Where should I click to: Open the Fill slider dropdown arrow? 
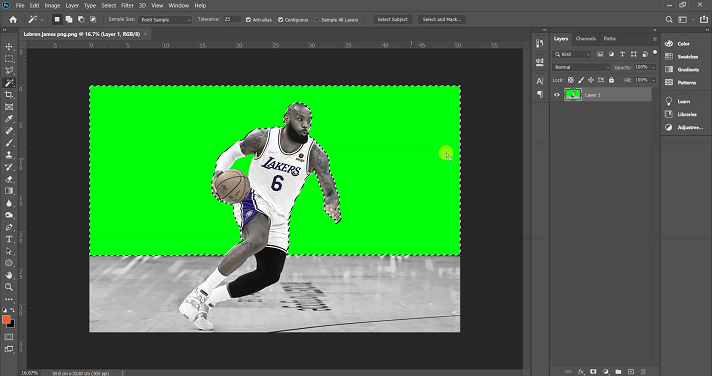653,80
